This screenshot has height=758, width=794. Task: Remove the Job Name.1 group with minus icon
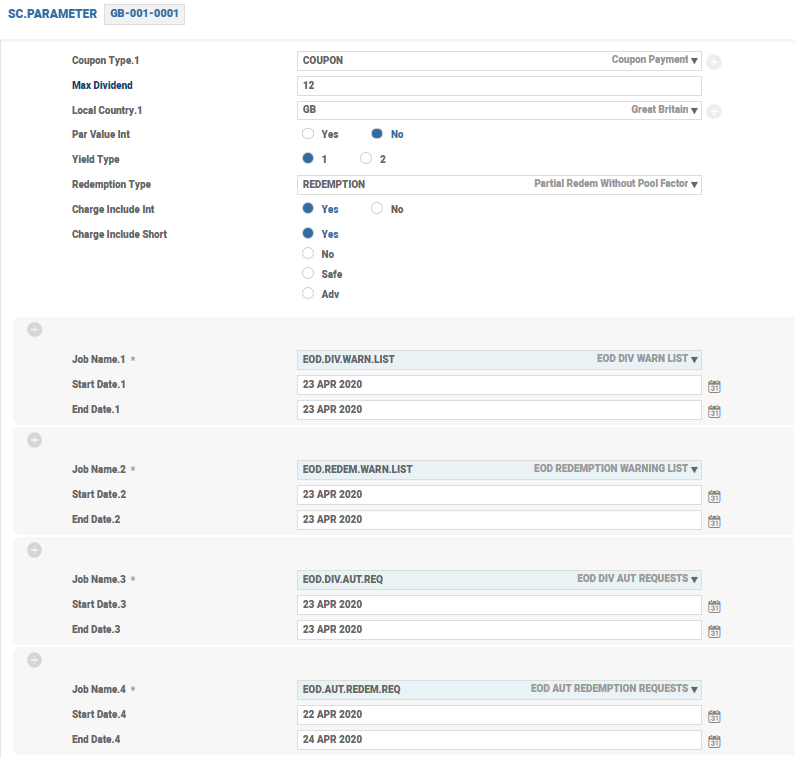tap(34, 330)
